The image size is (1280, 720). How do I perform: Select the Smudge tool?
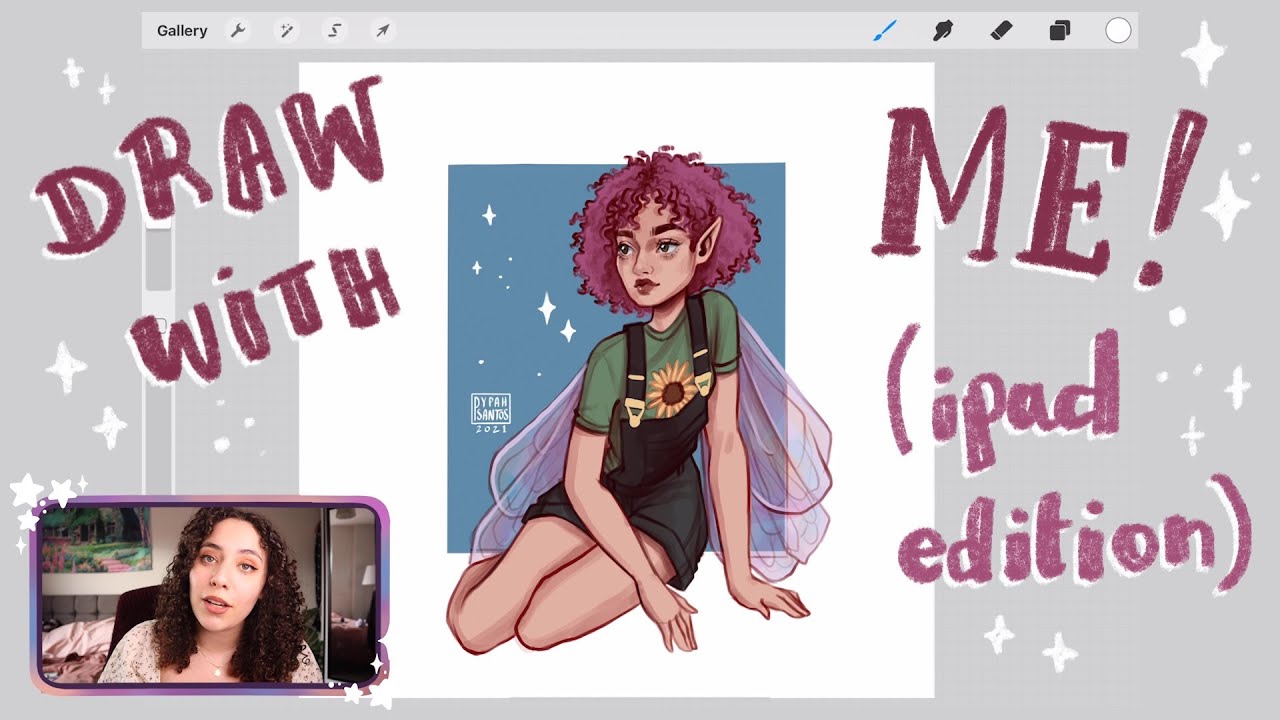tap(942, 31)
